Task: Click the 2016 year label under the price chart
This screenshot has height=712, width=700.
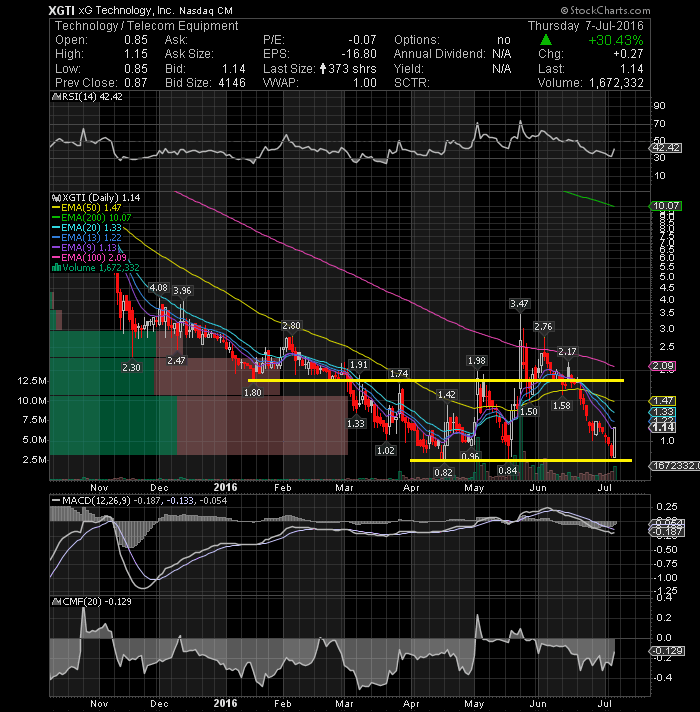Action: pos(225,487)
